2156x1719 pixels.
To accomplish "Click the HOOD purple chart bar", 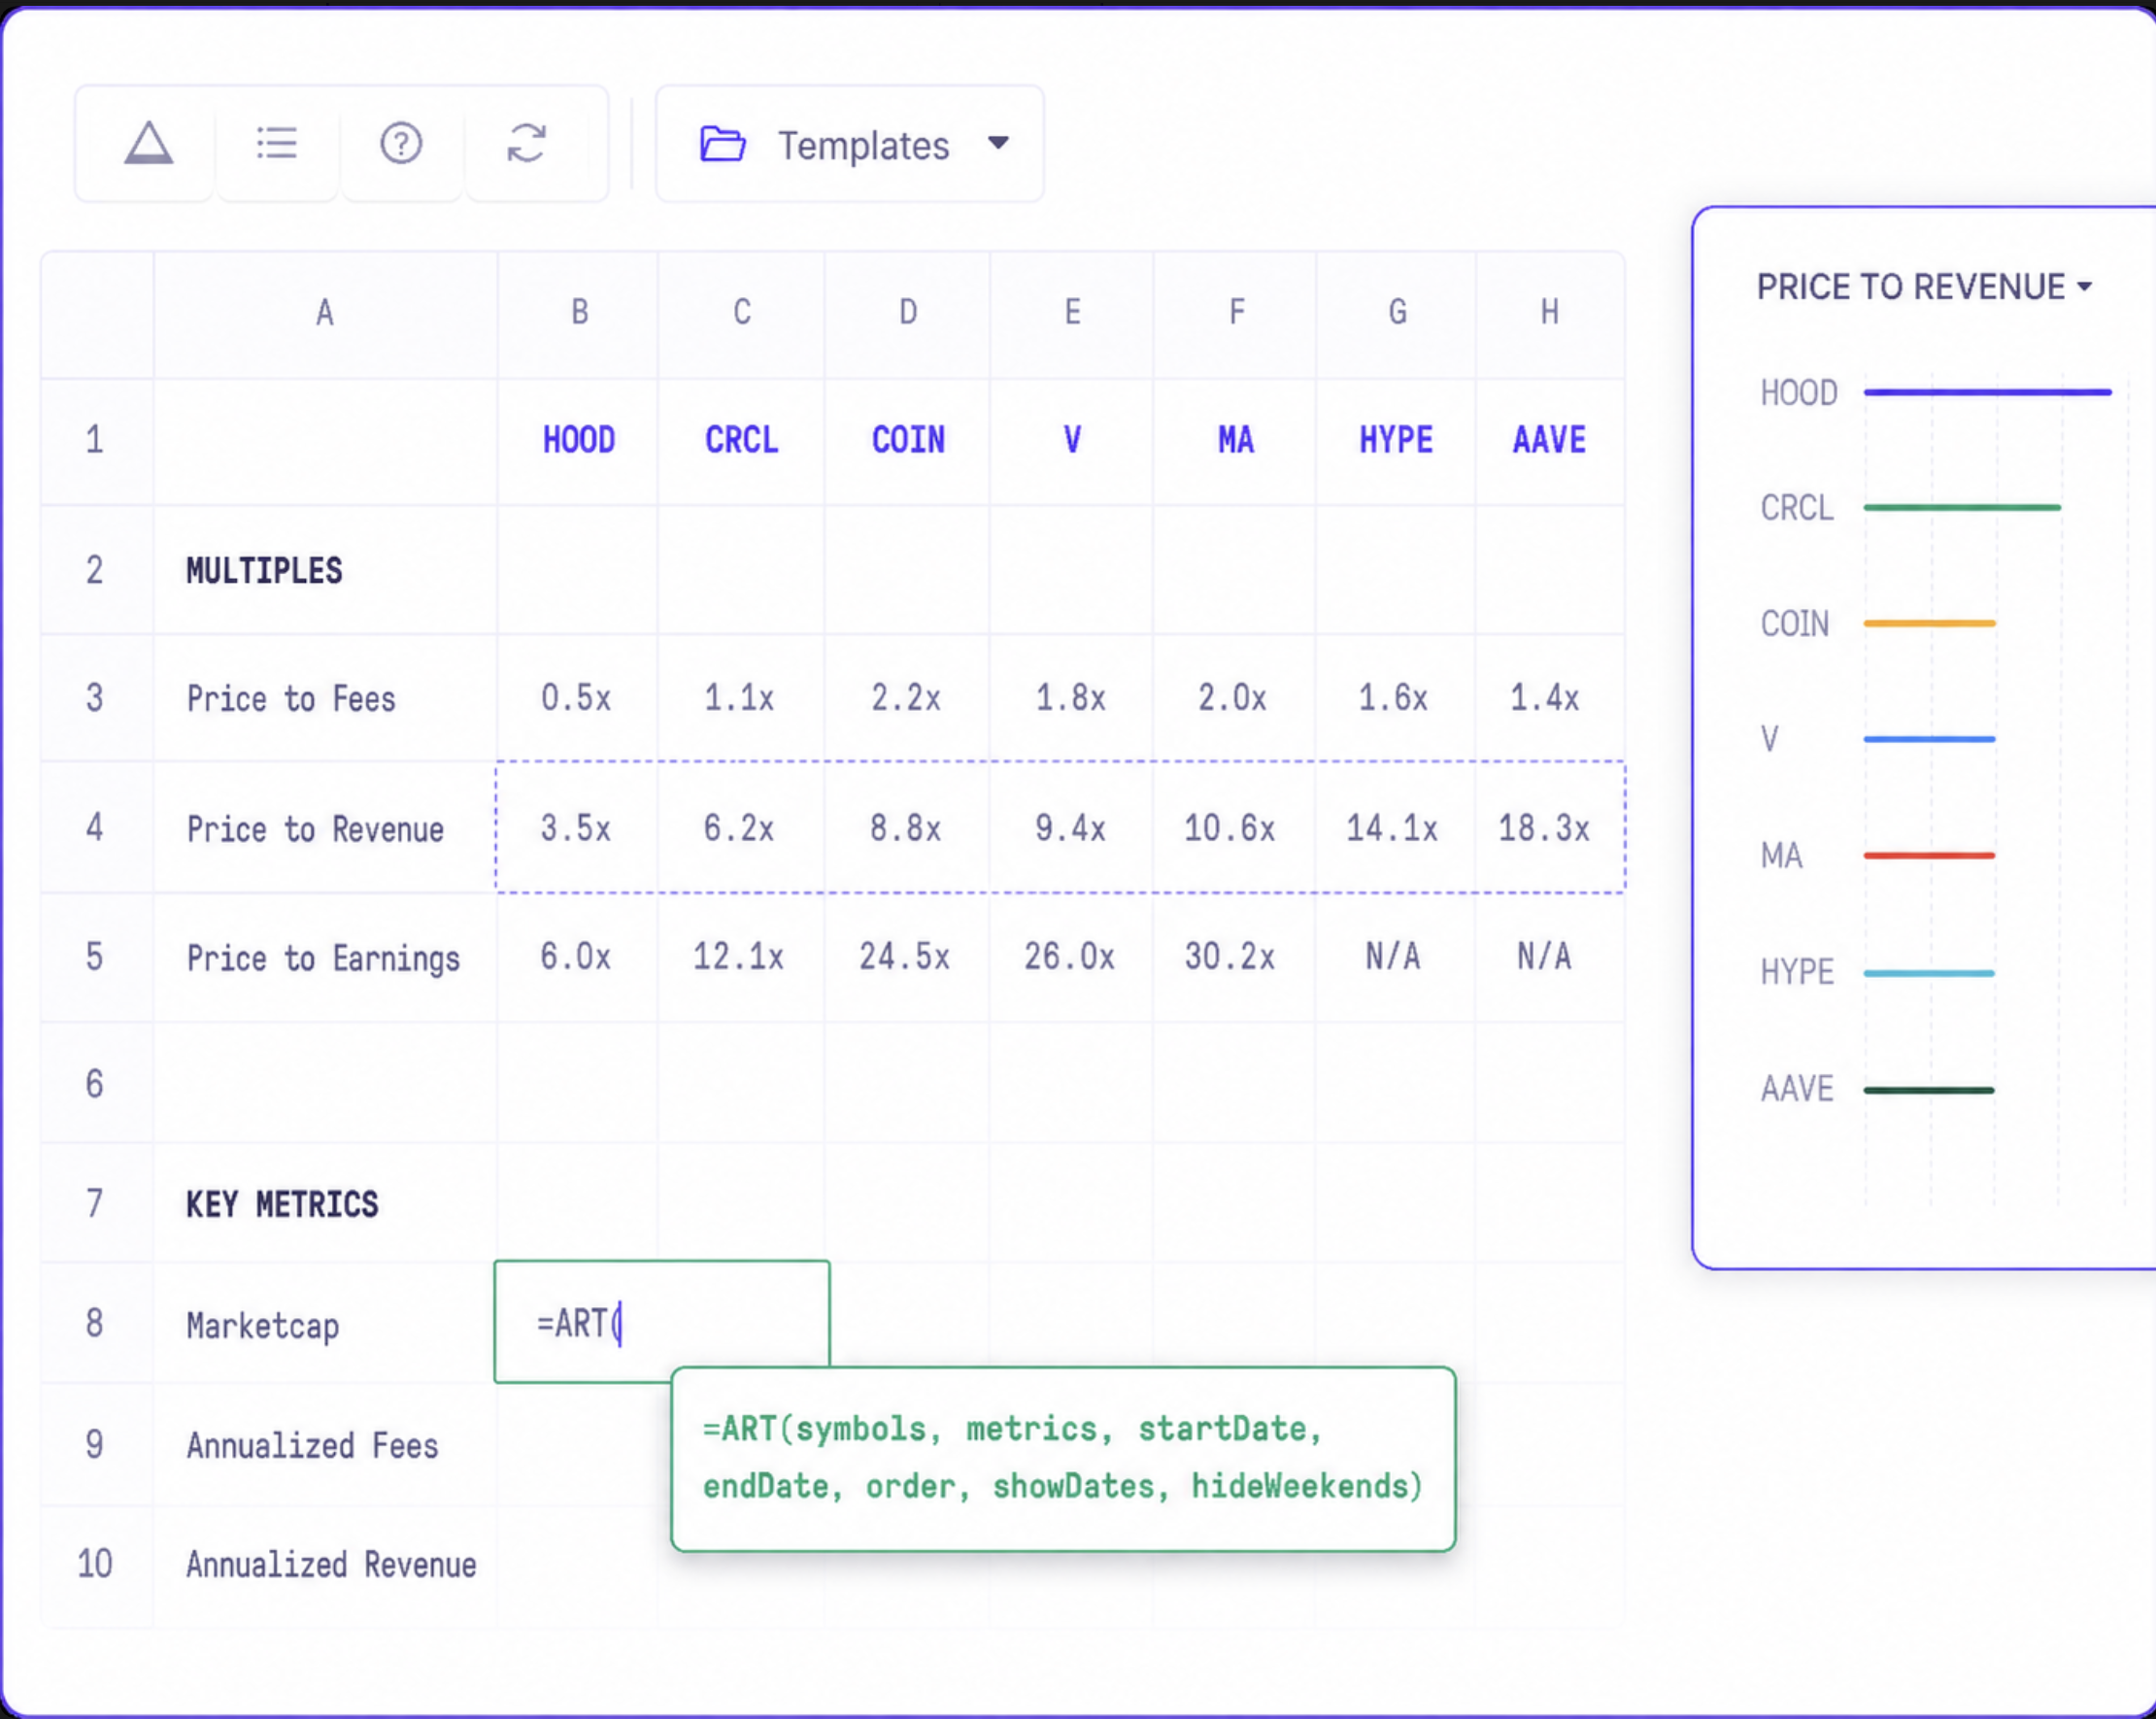I will (x=1988, y=392).
